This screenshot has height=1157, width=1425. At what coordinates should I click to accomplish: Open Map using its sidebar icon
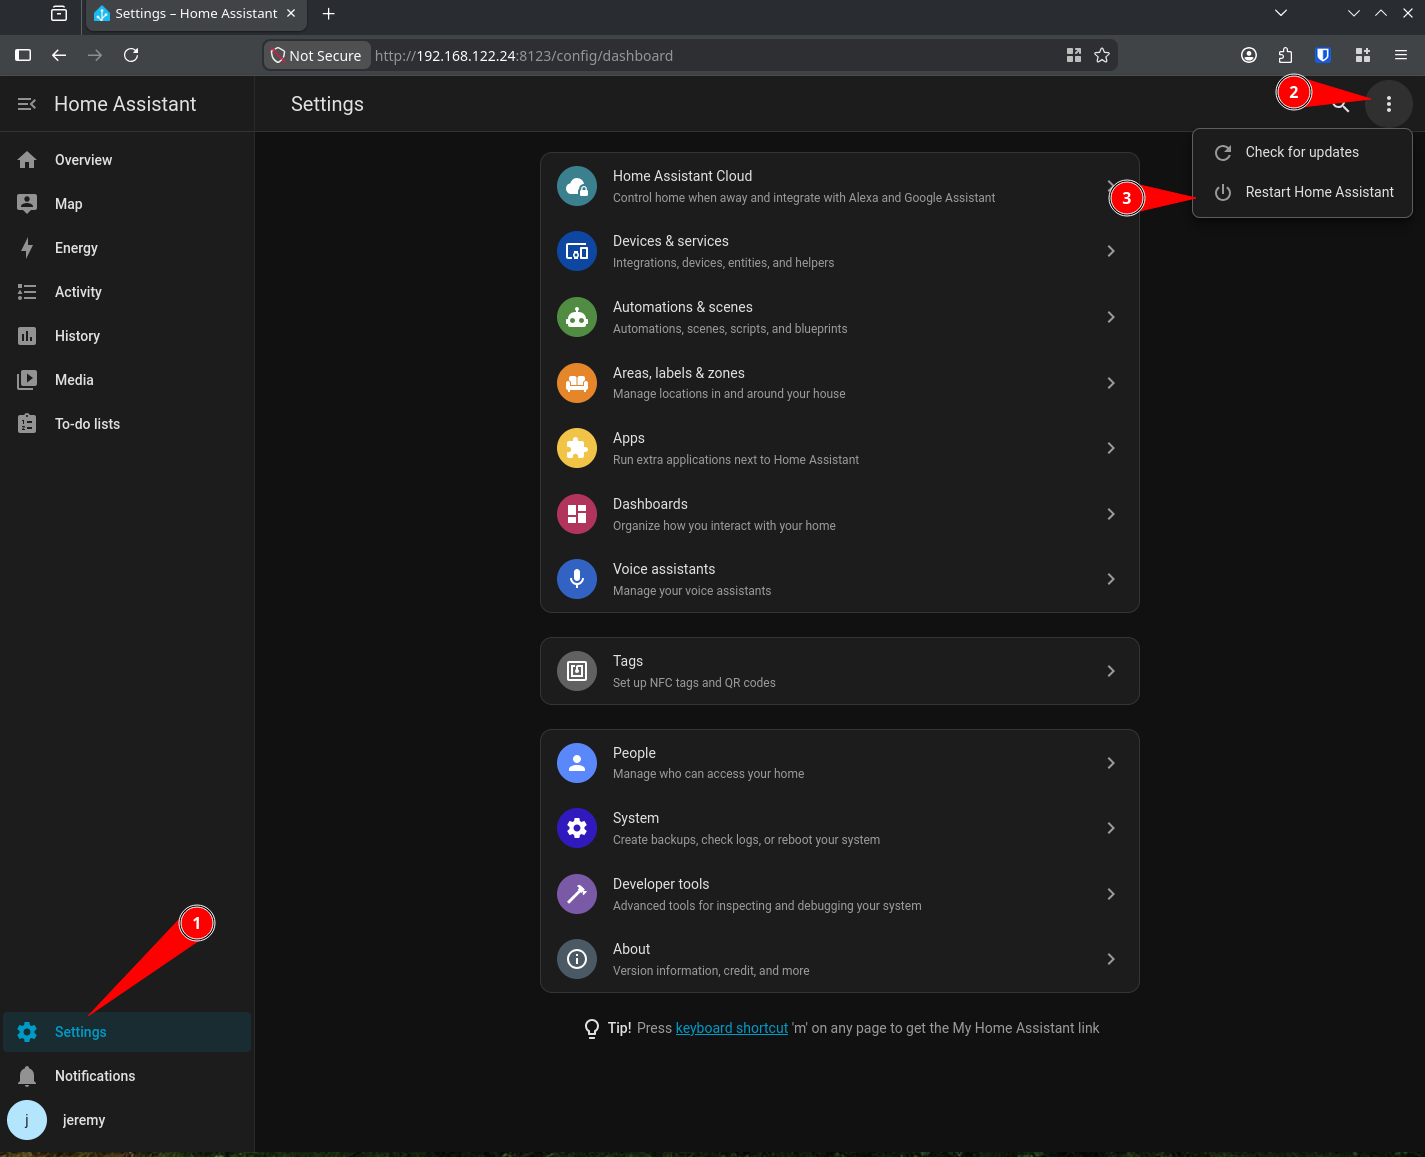click(27, 204)
